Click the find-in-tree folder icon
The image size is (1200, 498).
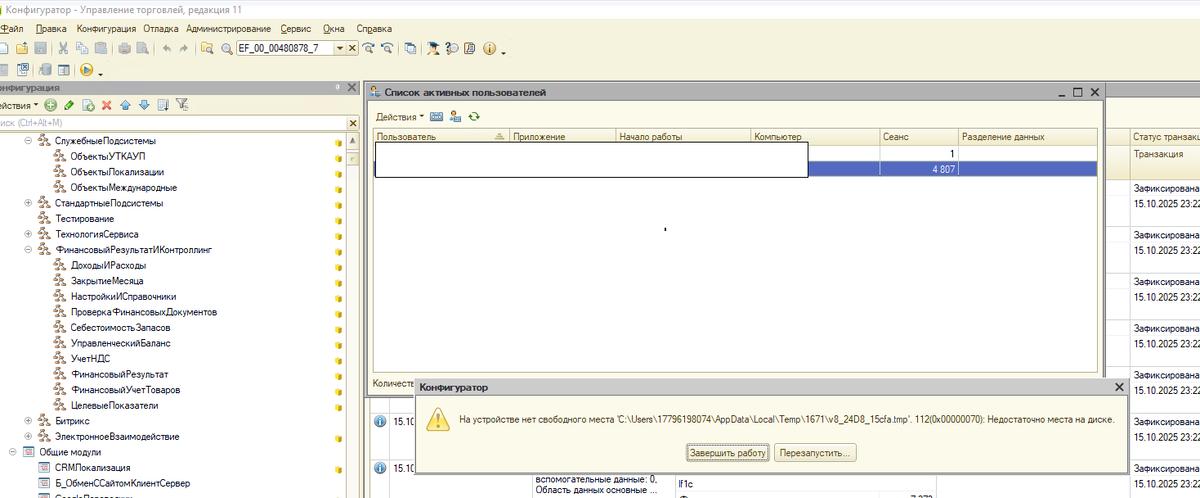tap(207, 48)
